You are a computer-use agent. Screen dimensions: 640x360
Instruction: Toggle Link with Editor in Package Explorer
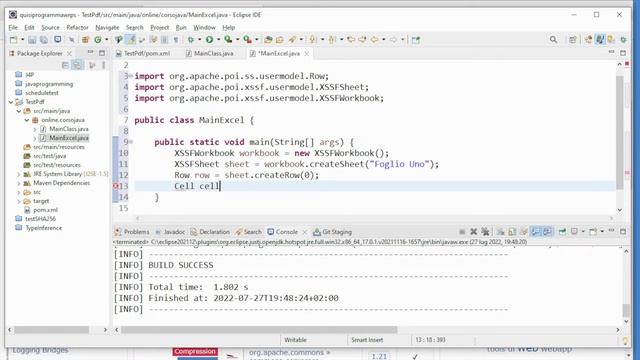coord(77,65)
